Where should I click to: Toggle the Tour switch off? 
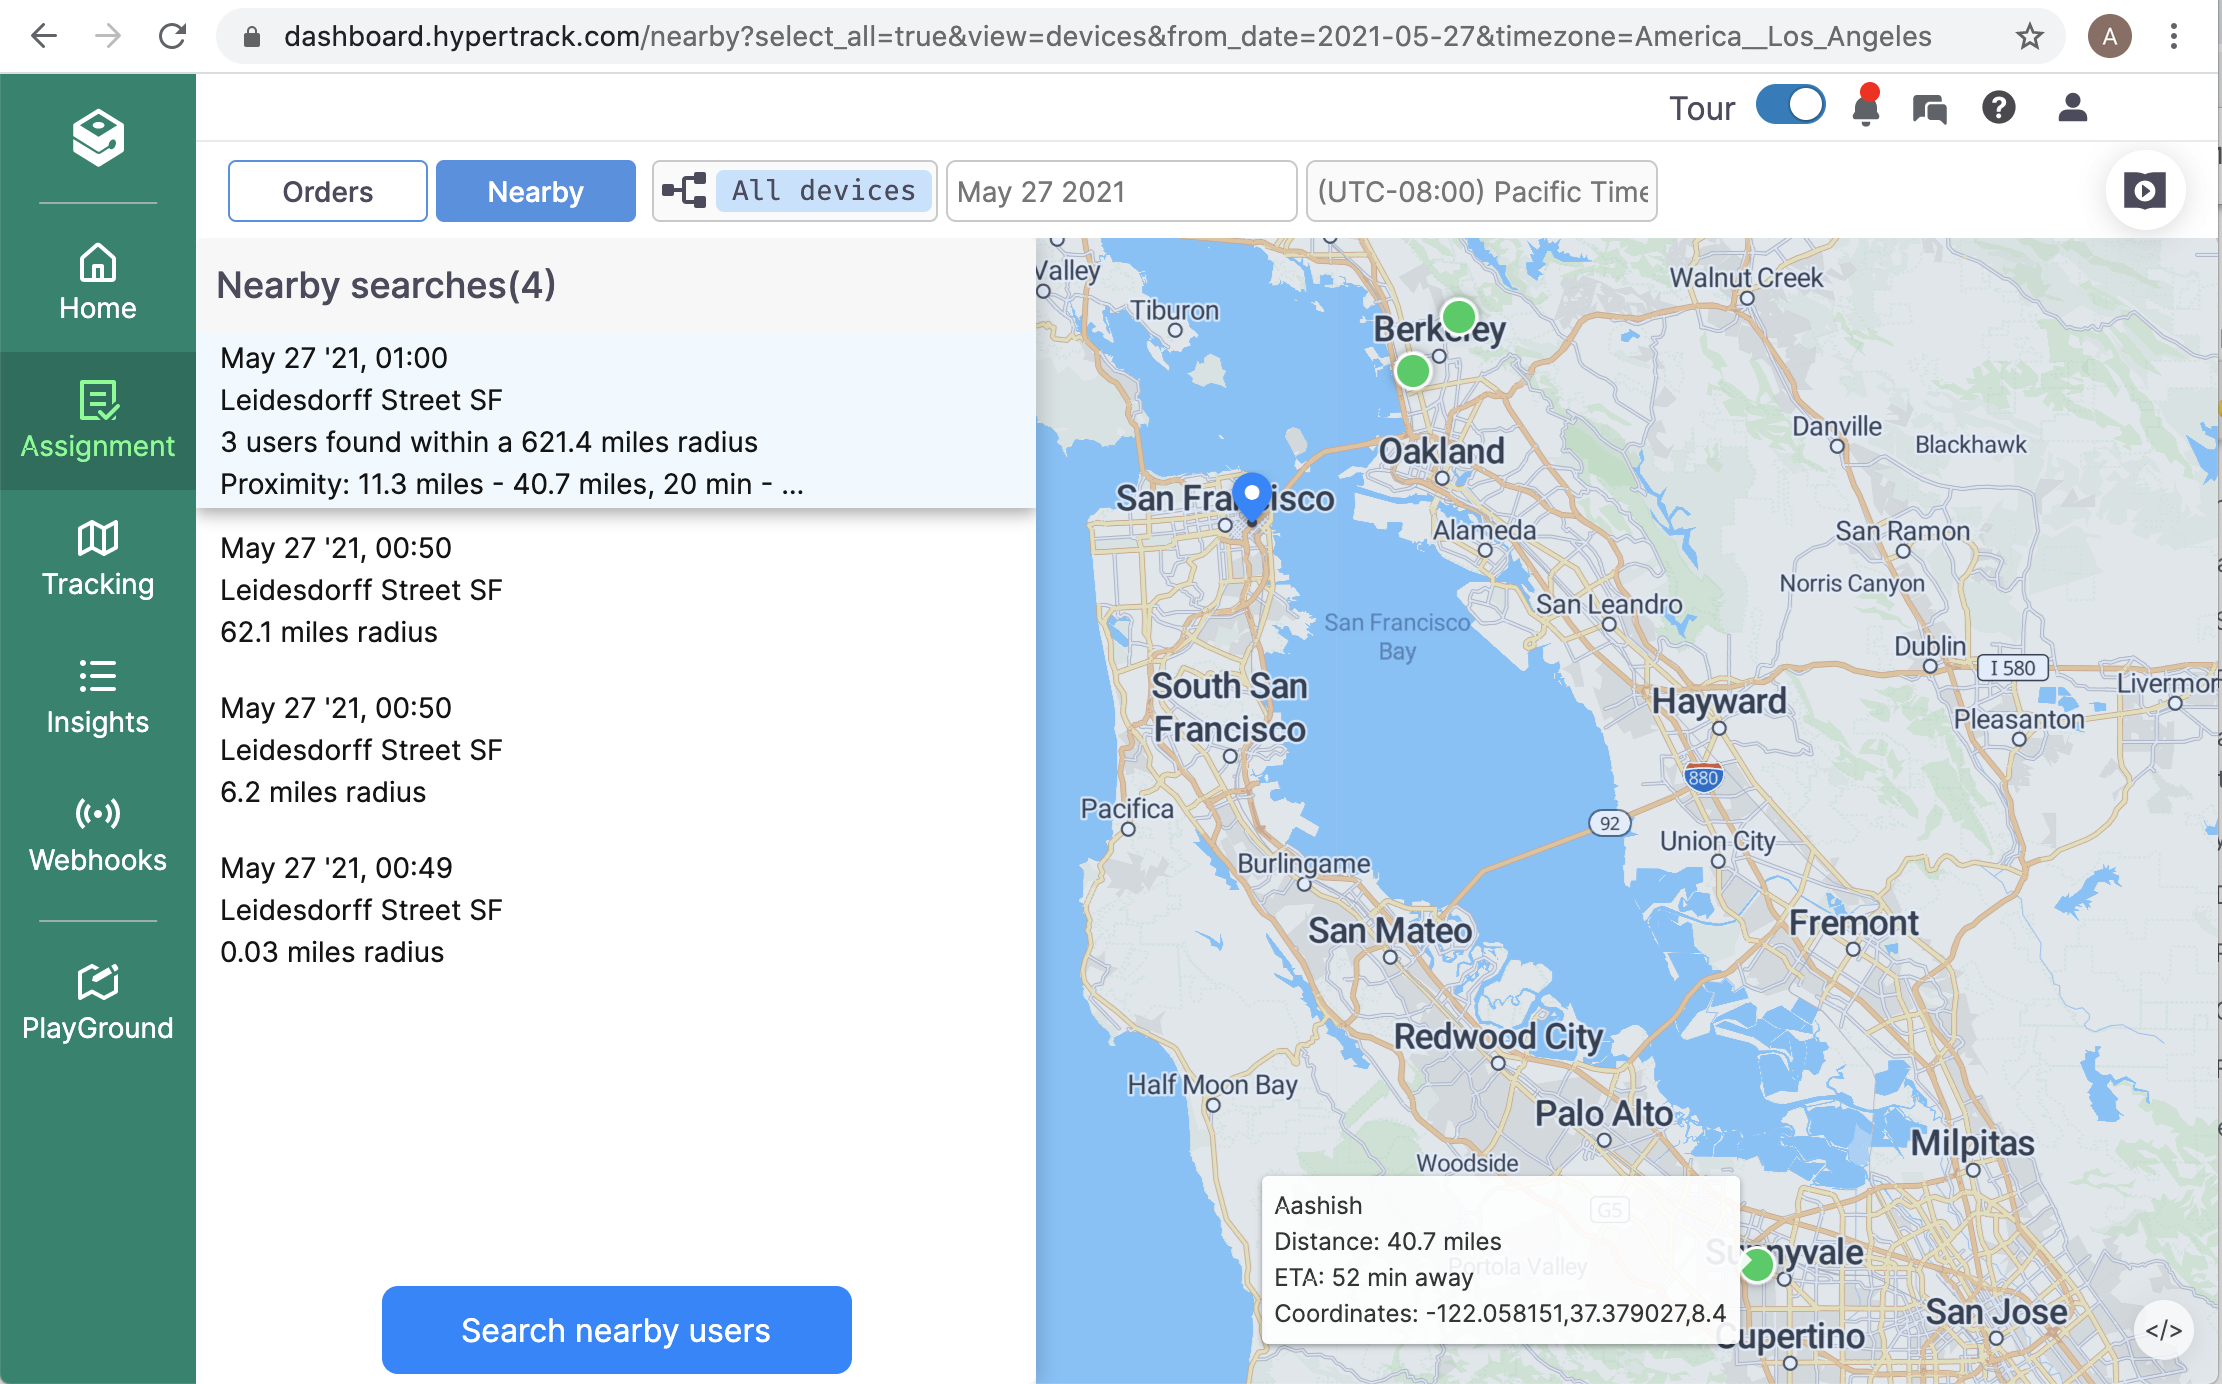[1790, 105]
